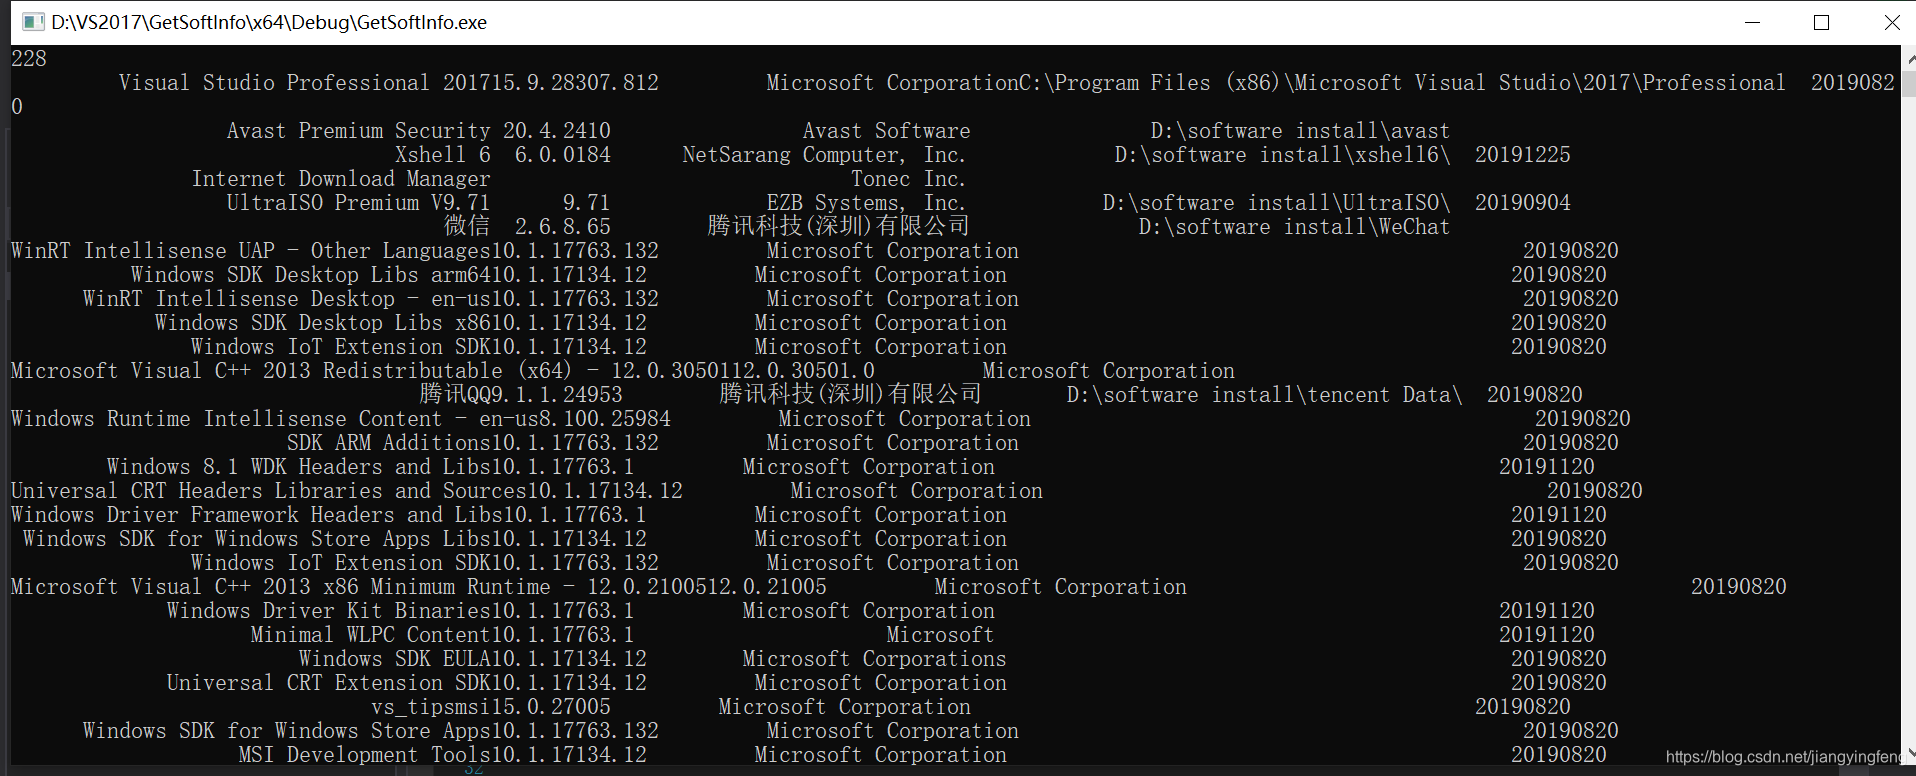This screenshot has height=776, width=1916.
Task: Click 'vs_tipsmsi15.0.27005' entry
Action: point(490,706)
